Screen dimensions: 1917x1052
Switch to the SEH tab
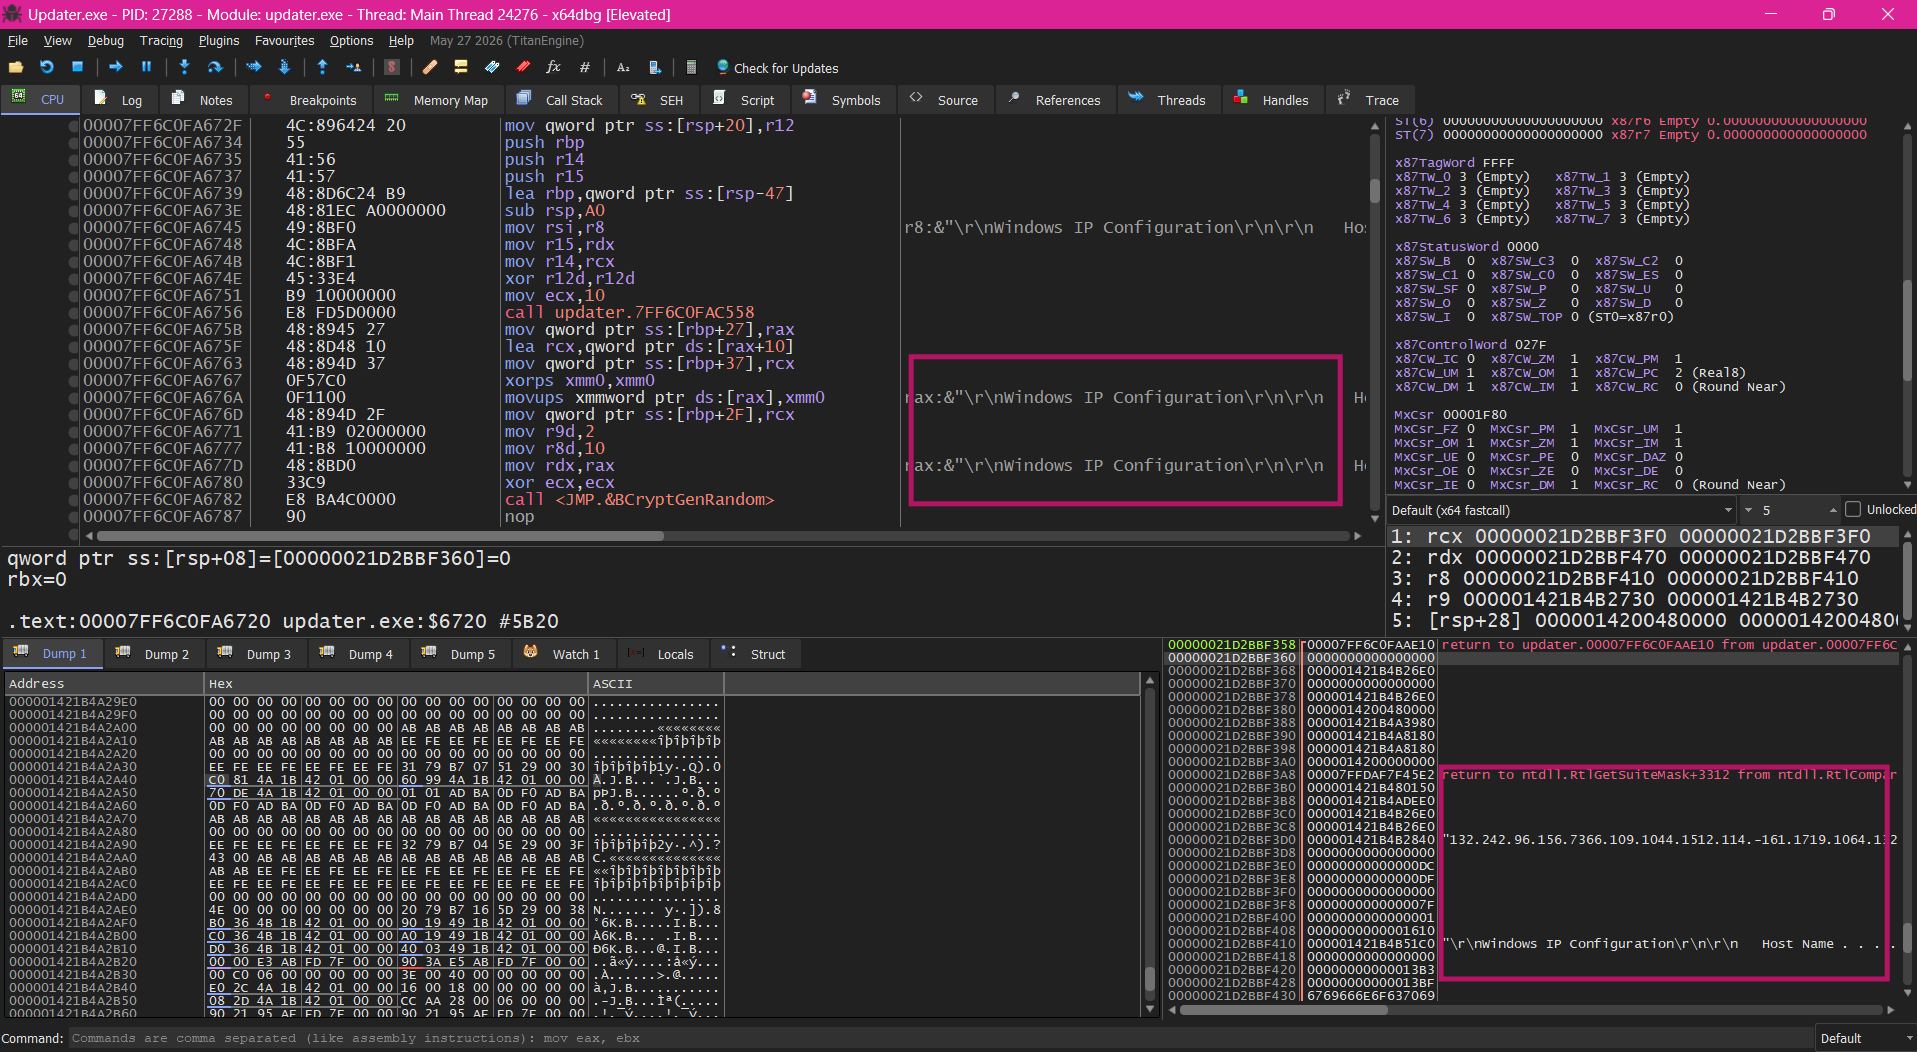(x=658, y=100)
